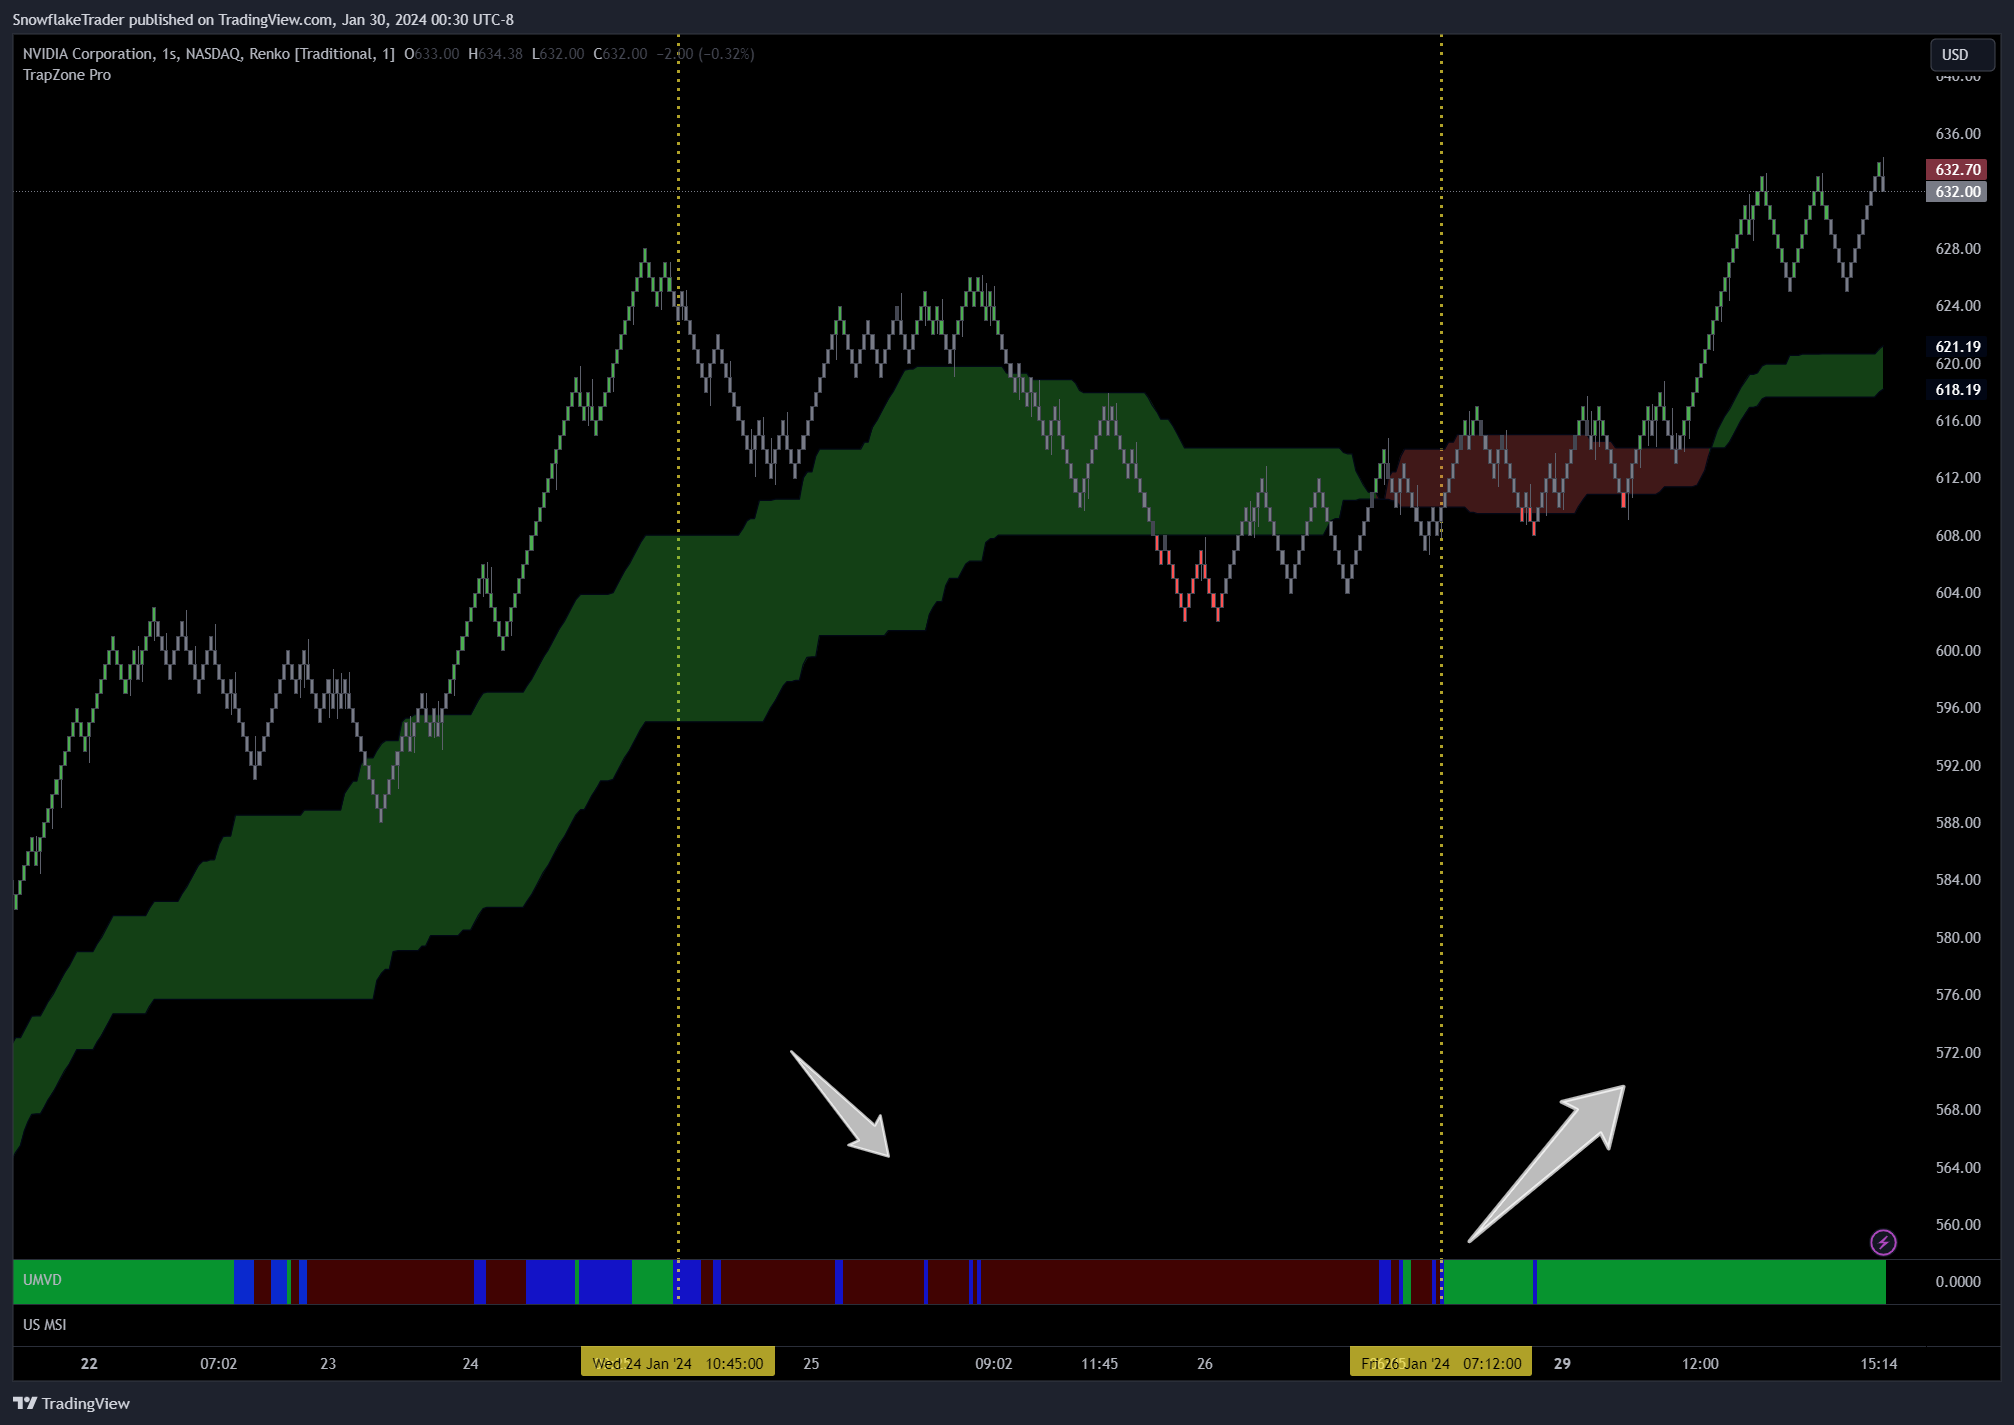Click the 612.00 price scale label
This screenshot has width=2014, height=1425.
tap(1958, 478)
